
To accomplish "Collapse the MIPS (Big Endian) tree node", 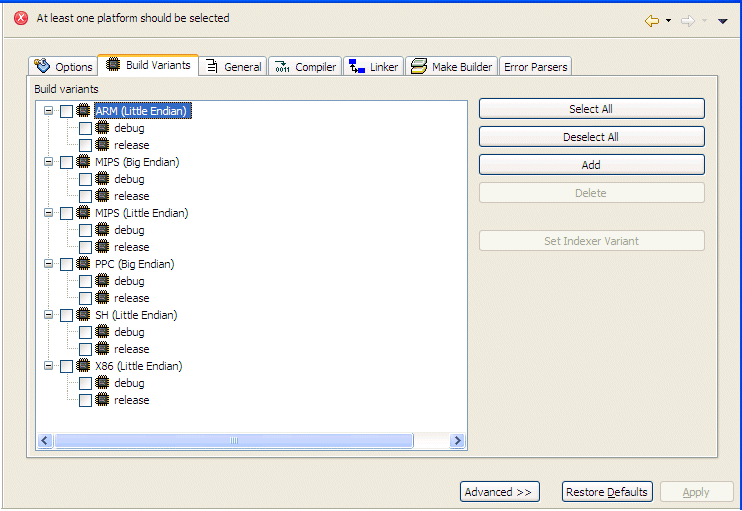I will tap(48, 162).
